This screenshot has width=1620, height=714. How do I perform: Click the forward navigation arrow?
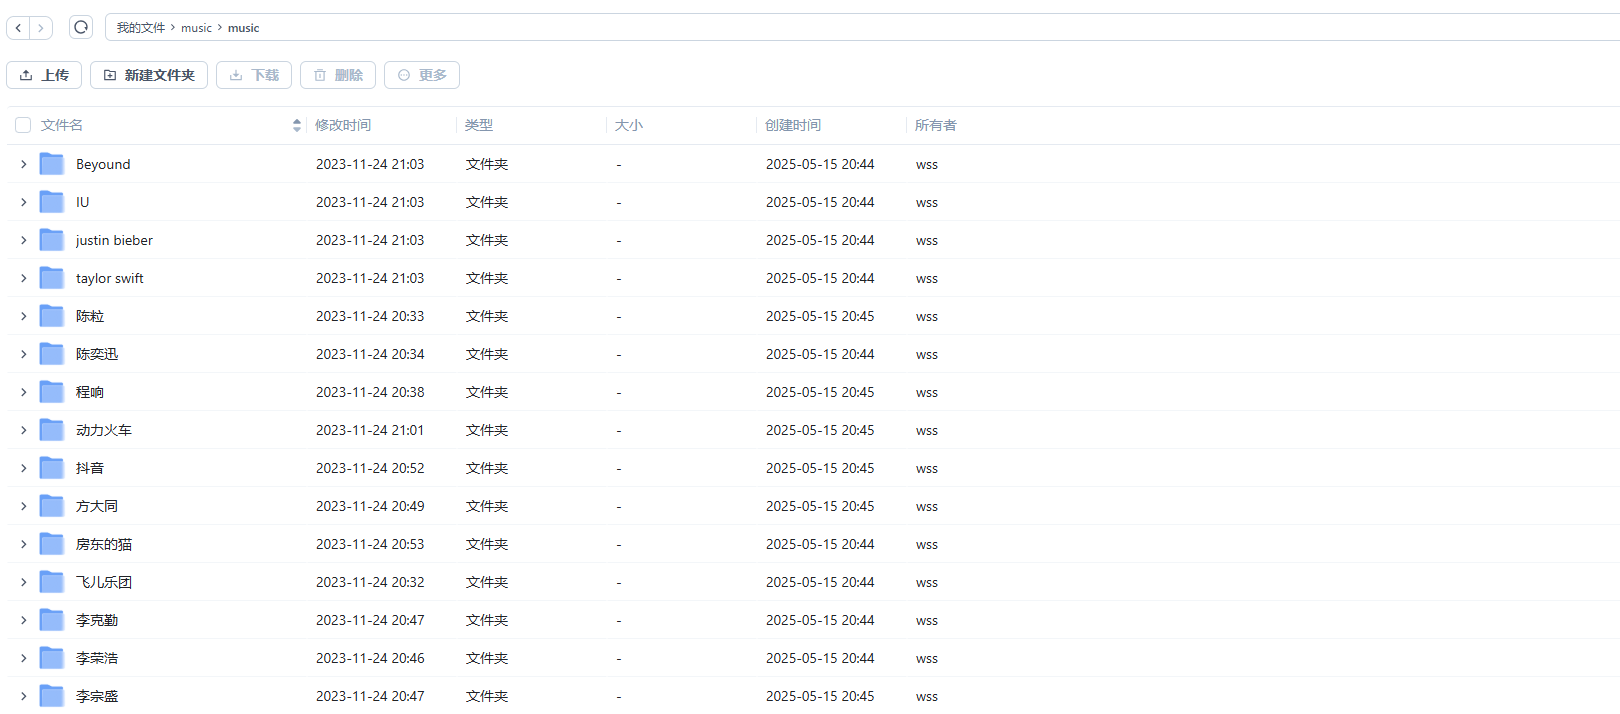point(41,28)
